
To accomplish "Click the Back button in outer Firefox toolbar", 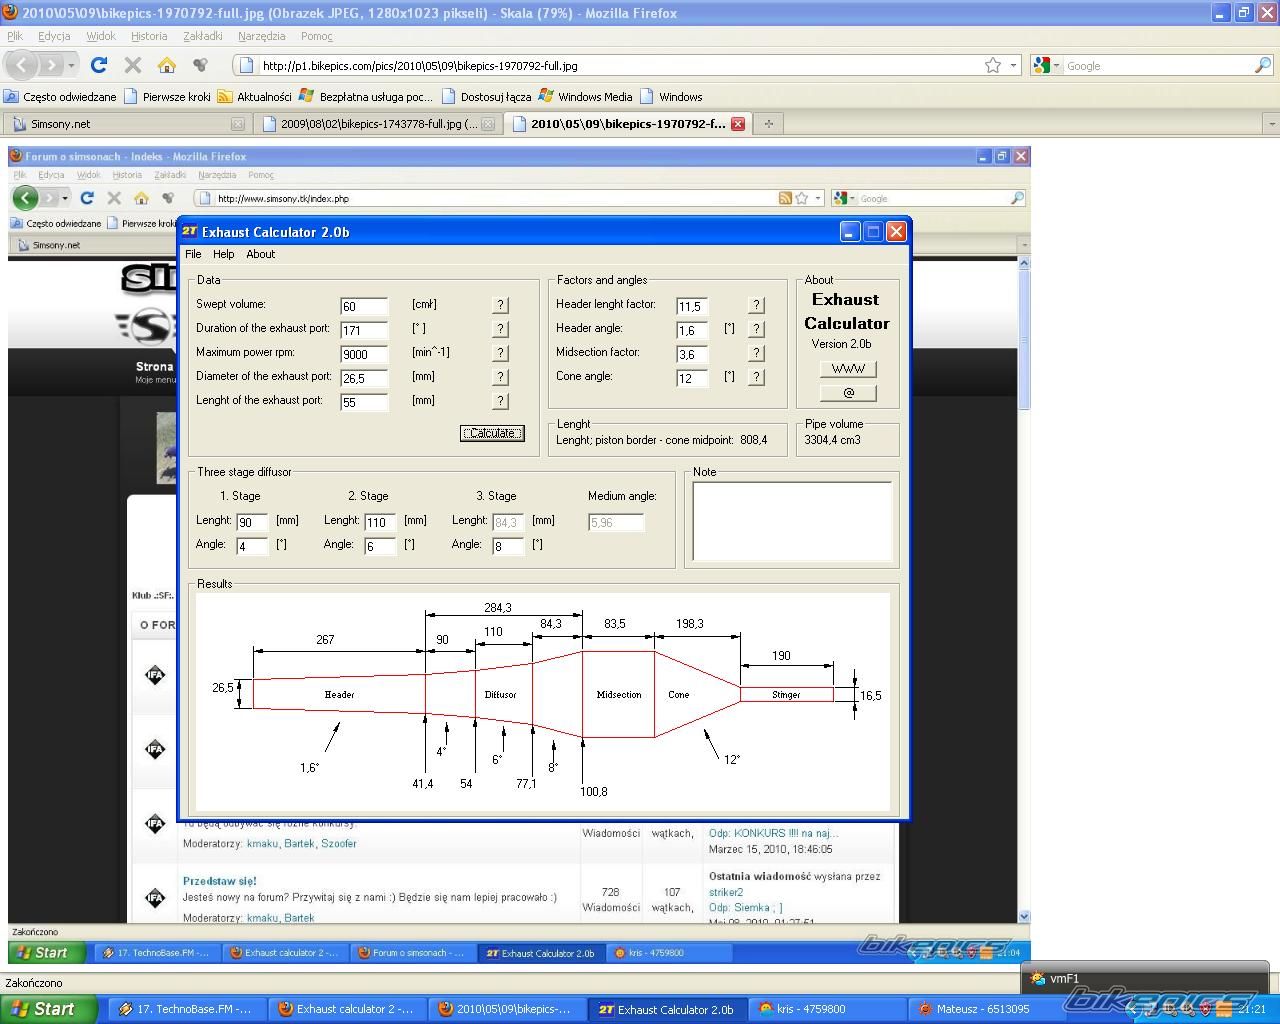I will tap(22, 65).
